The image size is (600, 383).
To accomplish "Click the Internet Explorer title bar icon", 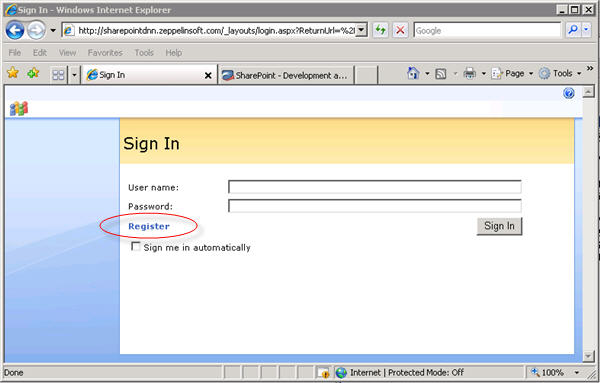I will point(11,10).
